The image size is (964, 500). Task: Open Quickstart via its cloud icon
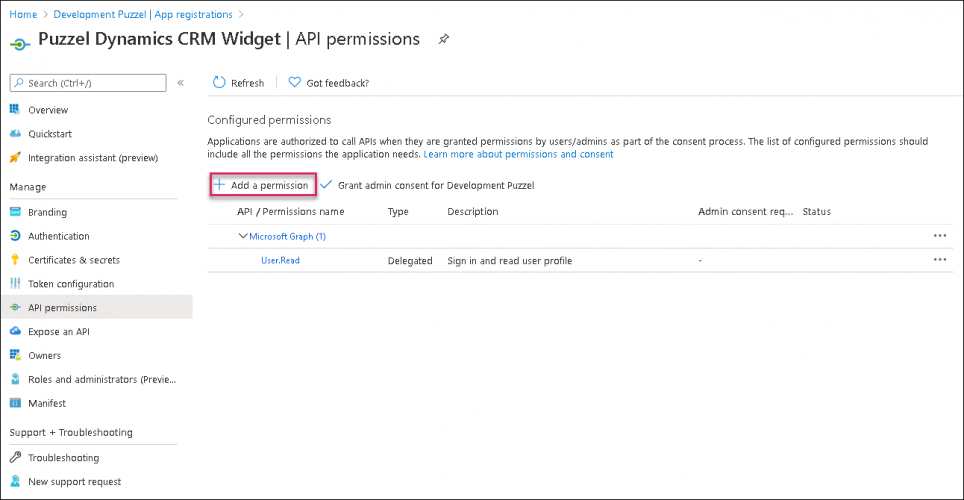(16, 134)
